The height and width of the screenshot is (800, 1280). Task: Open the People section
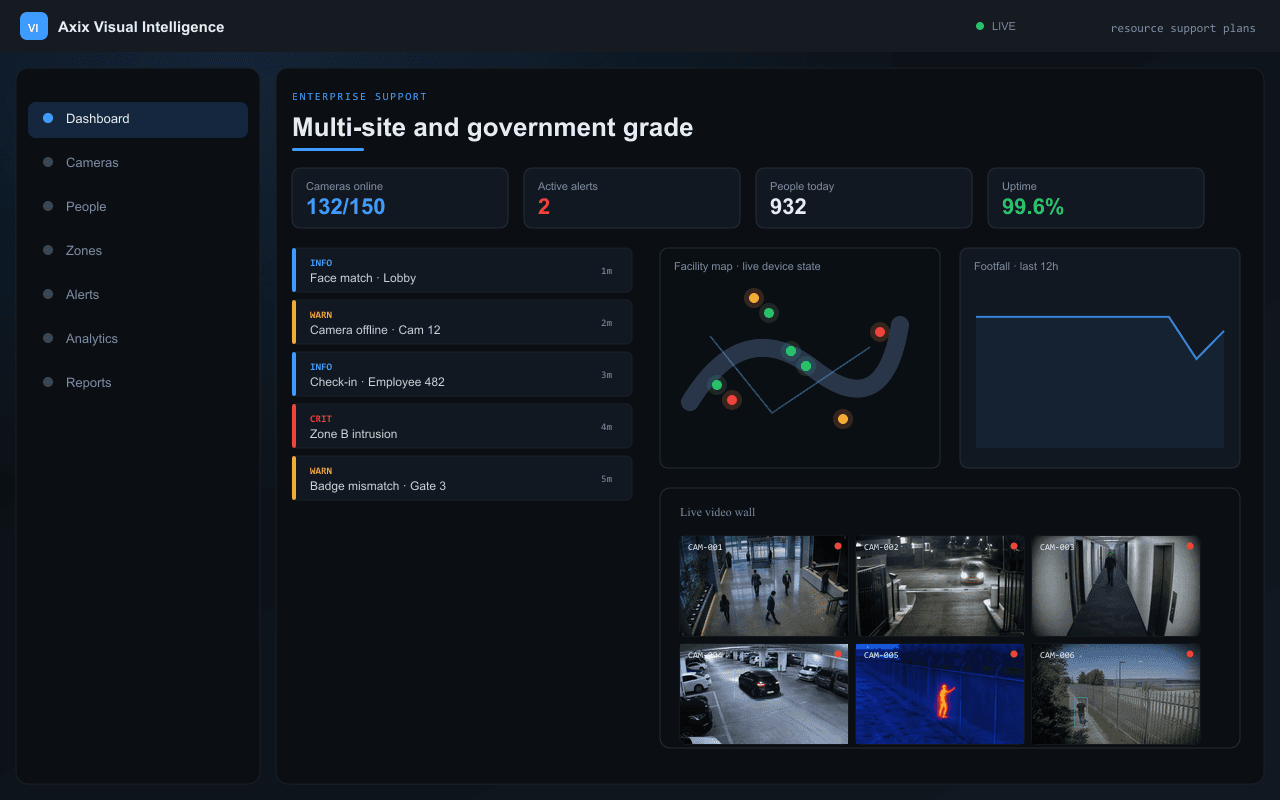138,207
